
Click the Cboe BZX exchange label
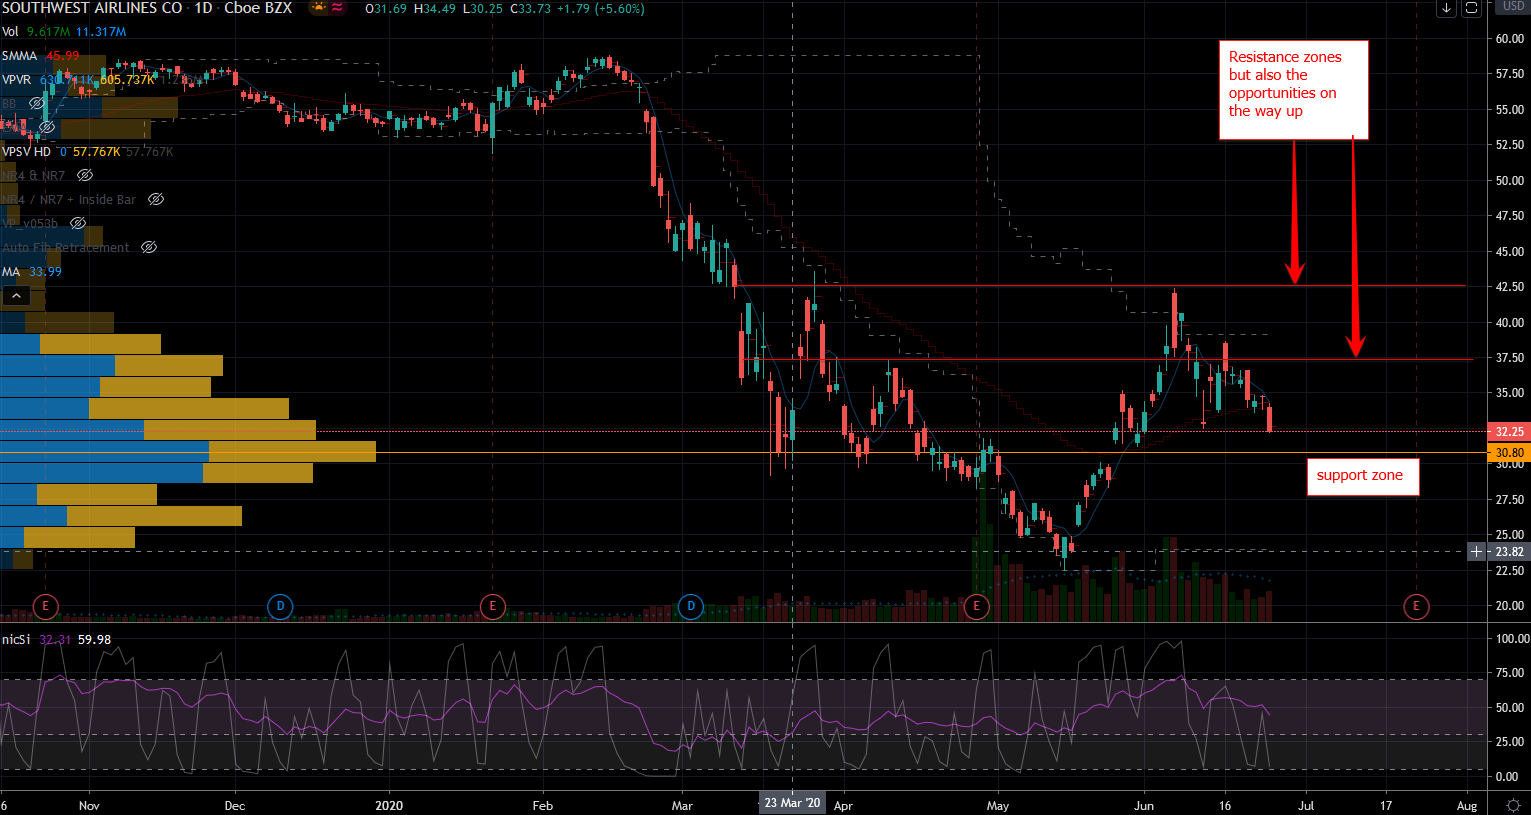click(x=258, y=8)
